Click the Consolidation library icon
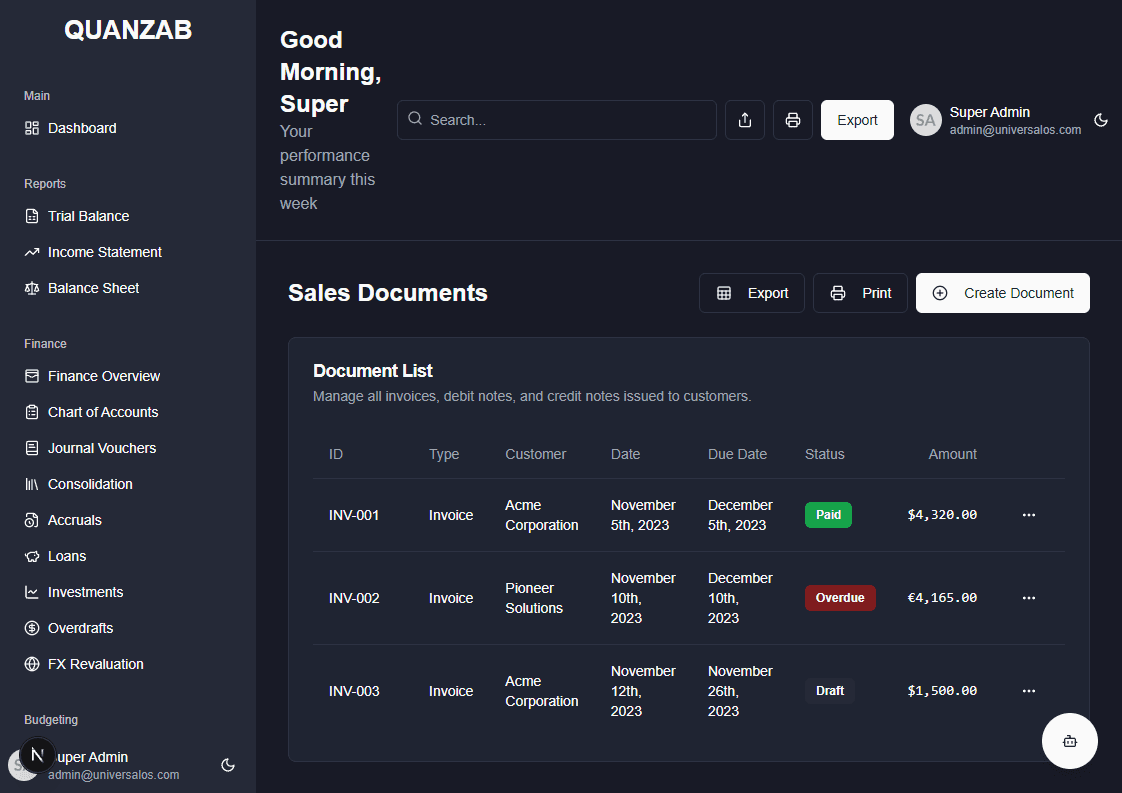Viewport: 1122px width, 793px height. tap(31, 484)
